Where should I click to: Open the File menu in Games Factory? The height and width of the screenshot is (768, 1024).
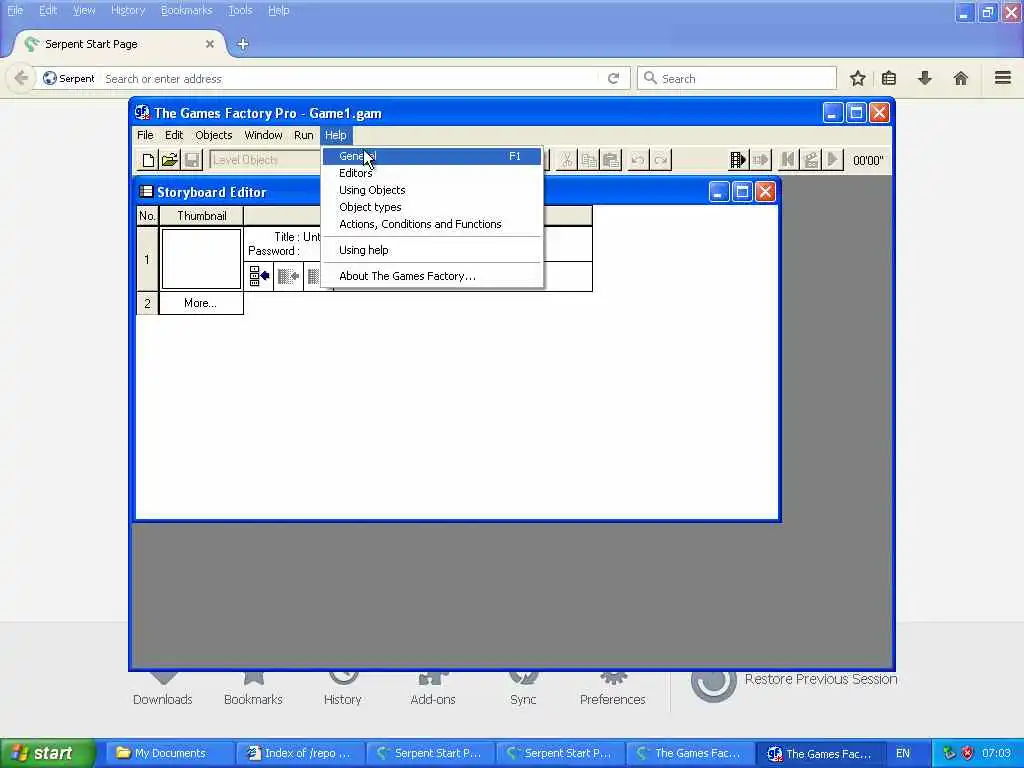(145, 135)
